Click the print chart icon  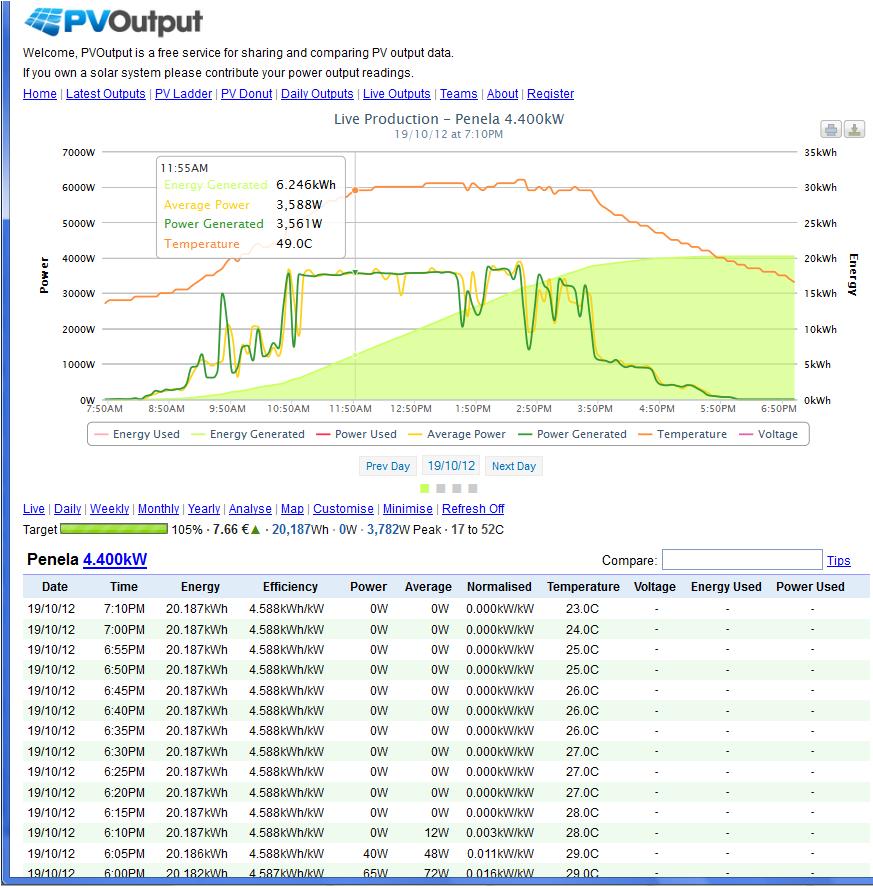click(831, 130)
